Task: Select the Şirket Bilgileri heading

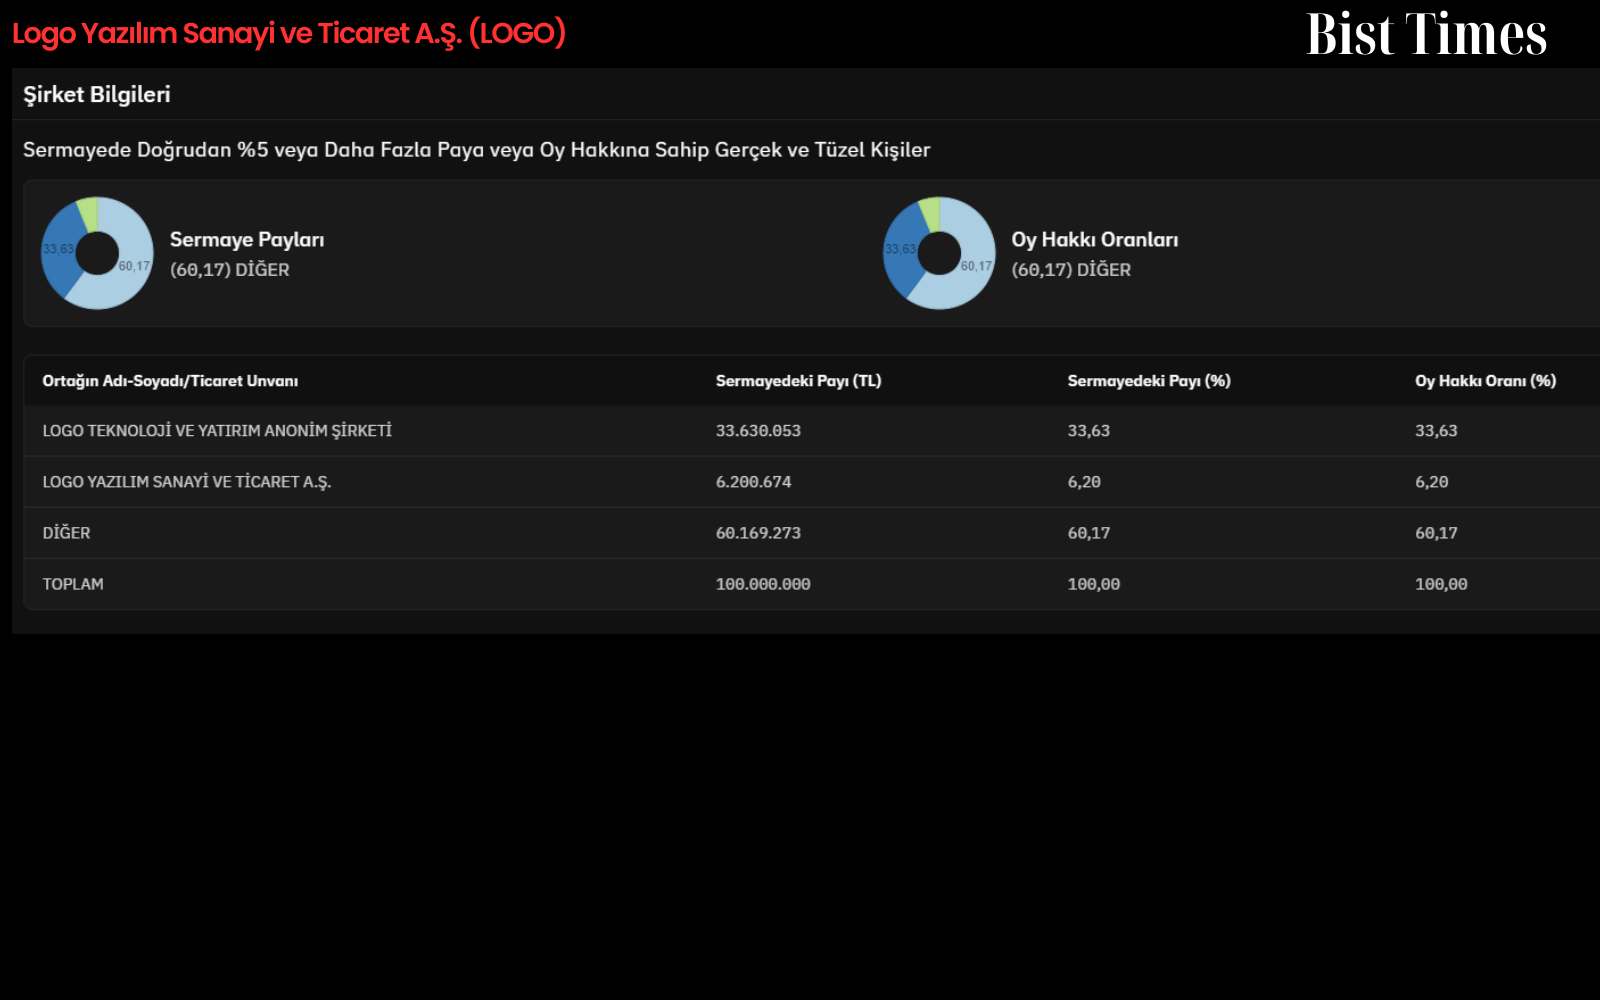Action: point(97,94)
